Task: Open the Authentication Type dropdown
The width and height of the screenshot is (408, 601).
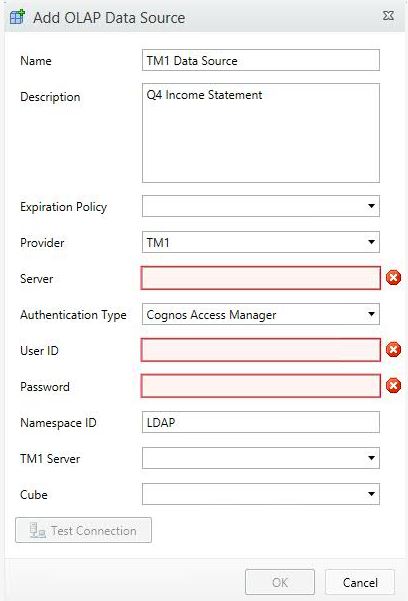Action: tap(261, 314)
